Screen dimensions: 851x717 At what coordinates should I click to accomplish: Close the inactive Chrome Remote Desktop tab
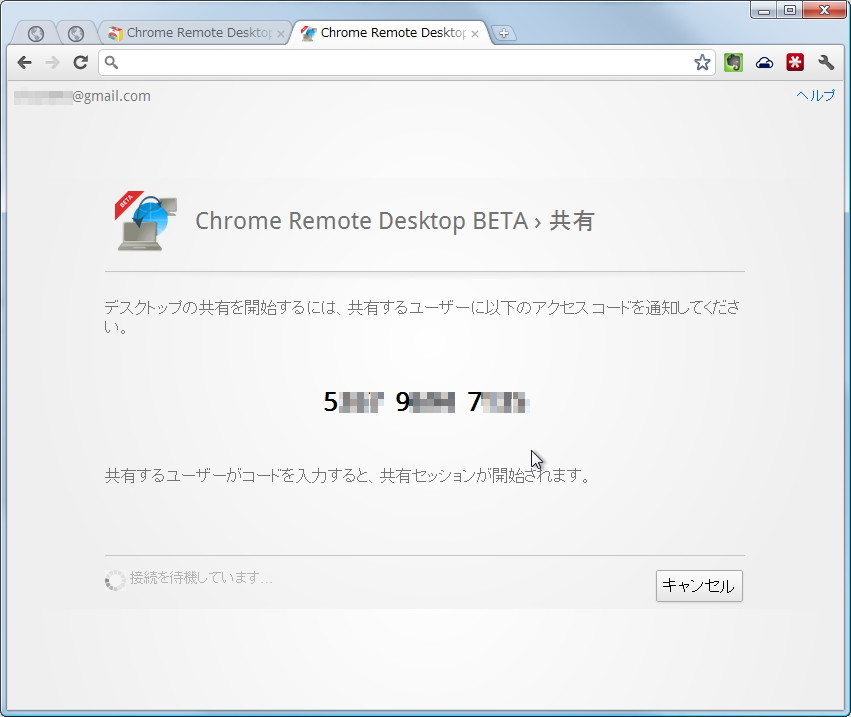point(279,32)
